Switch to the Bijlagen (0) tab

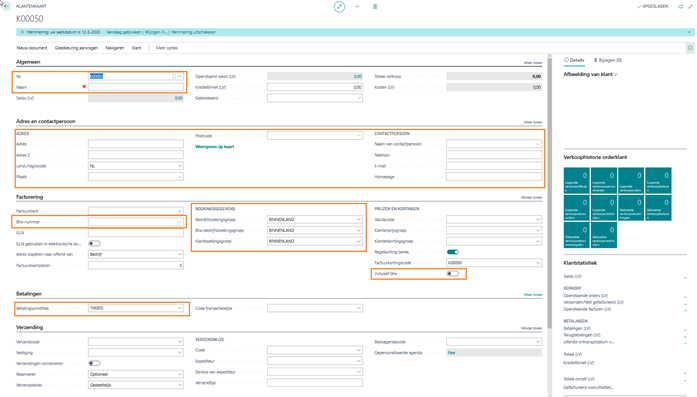(608, 60)
